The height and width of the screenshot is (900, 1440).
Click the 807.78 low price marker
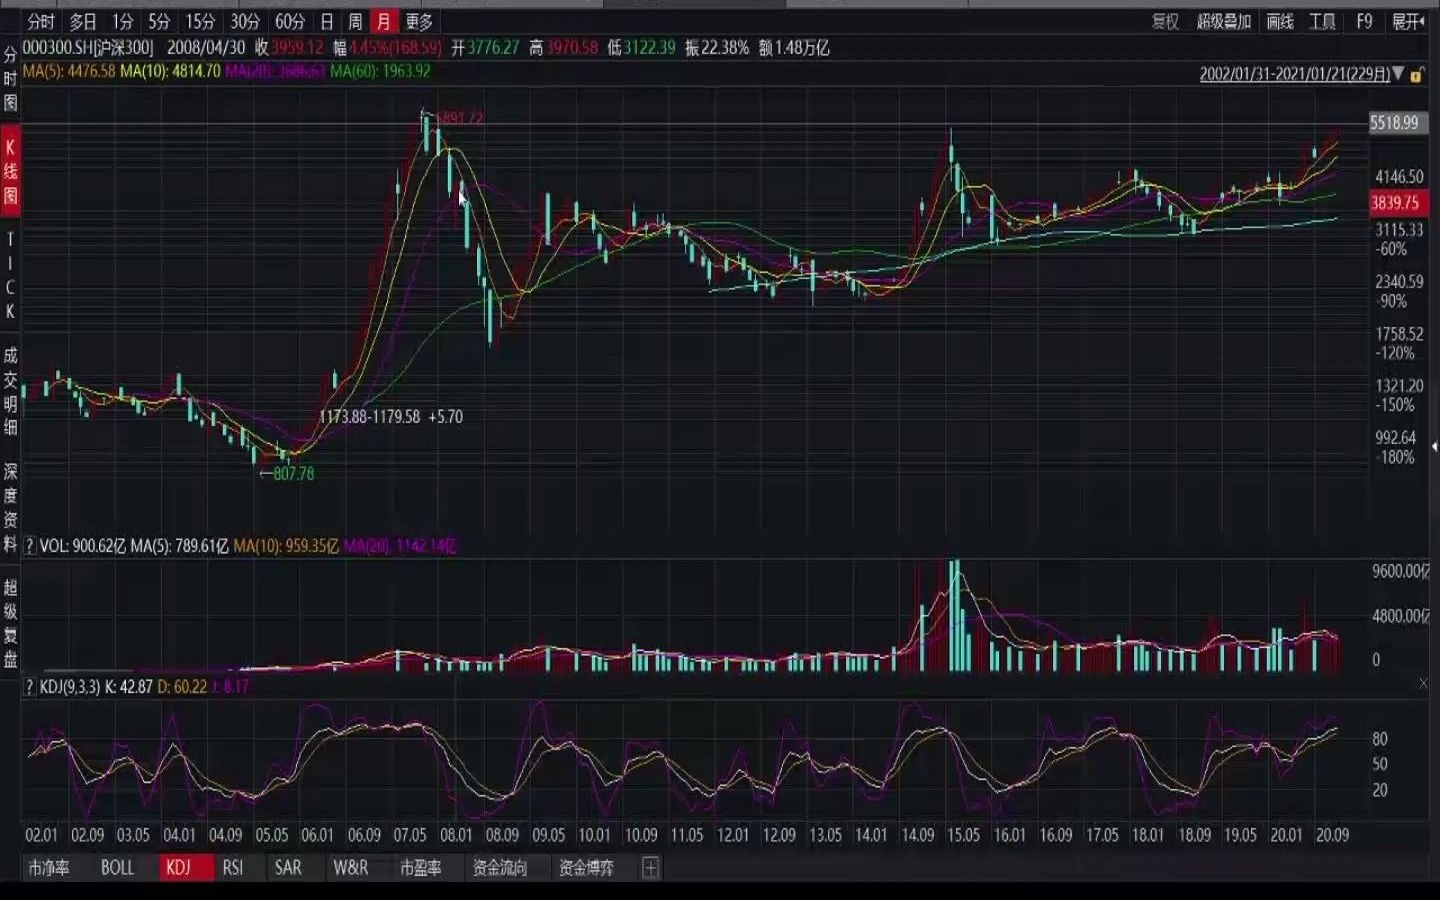[293, 473]
